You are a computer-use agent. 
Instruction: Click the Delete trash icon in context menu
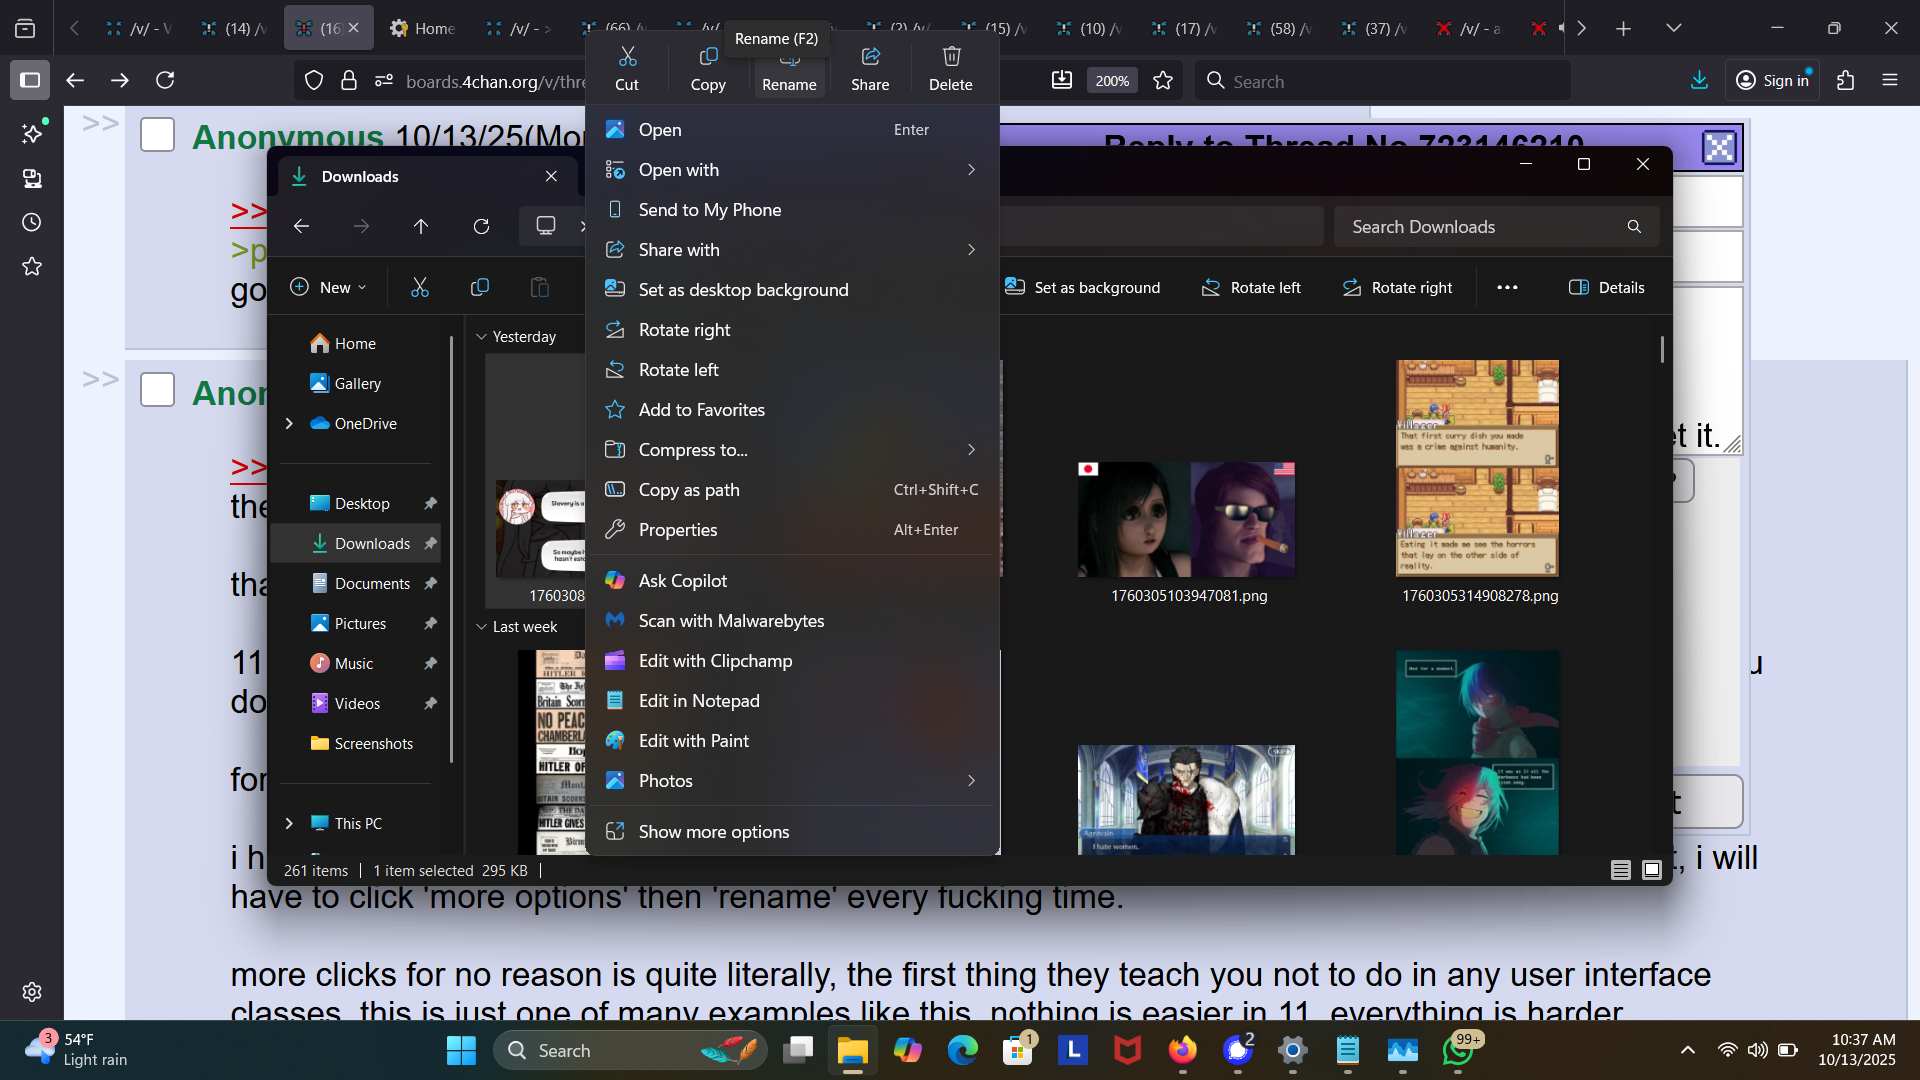tap(951, 58)
